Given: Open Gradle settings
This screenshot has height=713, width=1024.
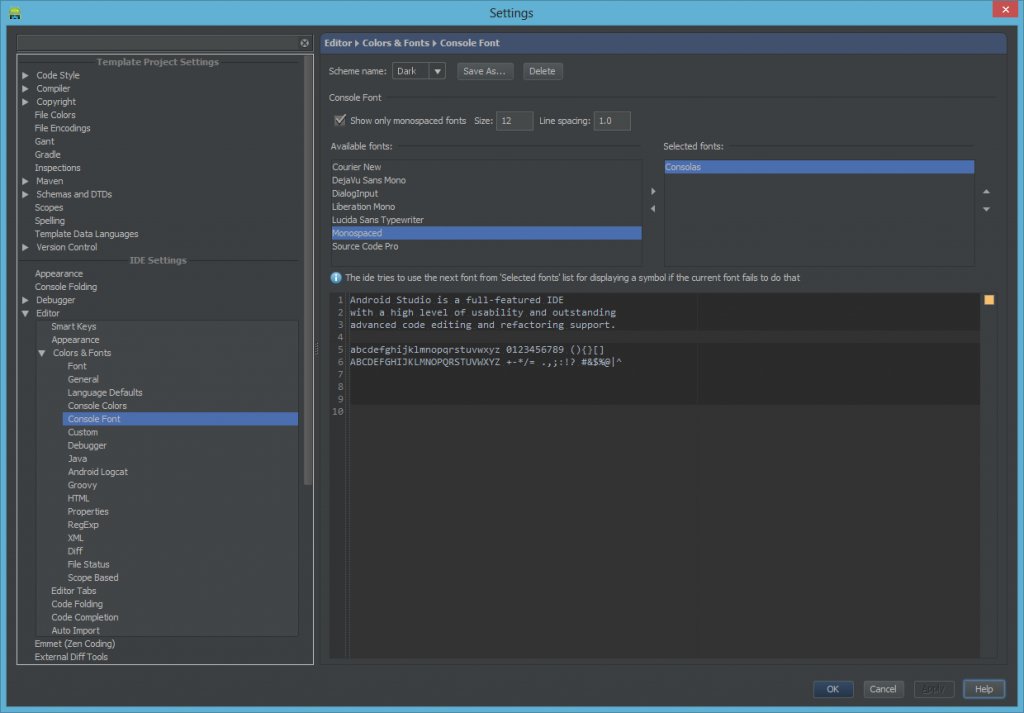Looking at the screenshot, I should (x=48, y=155).
